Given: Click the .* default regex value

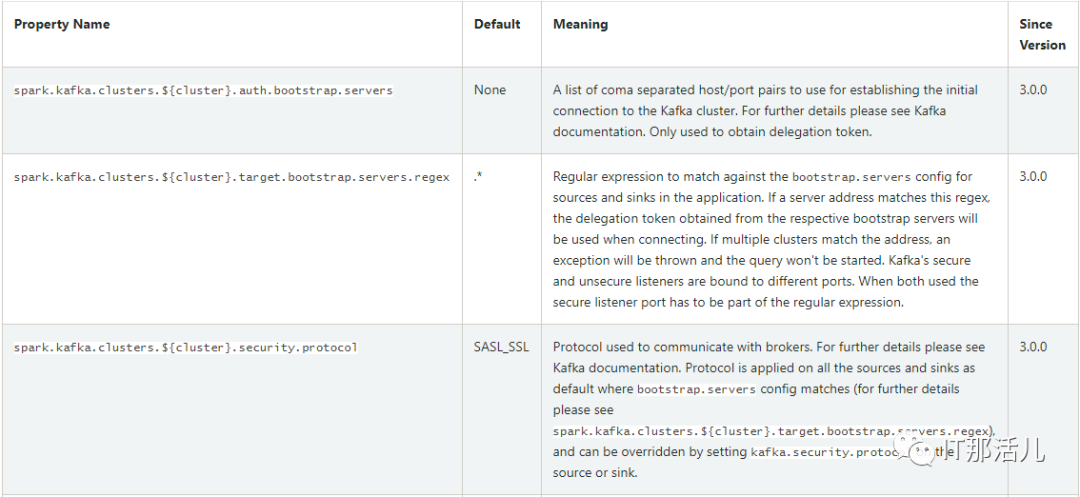Looking at the screenshot, I should 478,176.
